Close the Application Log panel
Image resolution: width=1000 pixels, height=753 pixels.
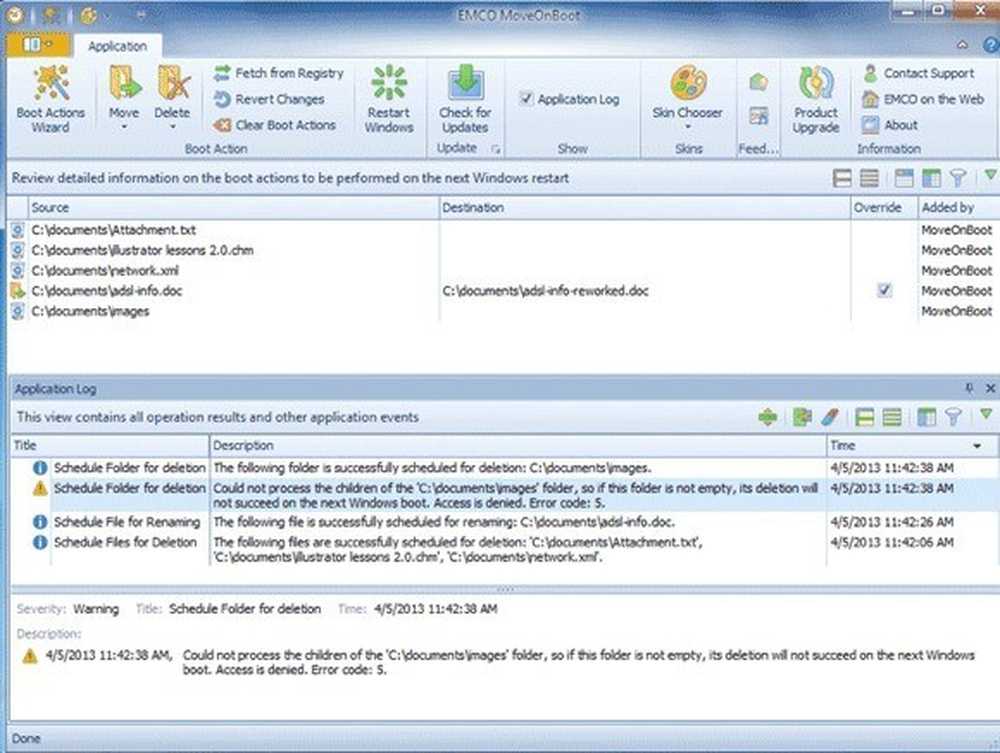(990, 388)
